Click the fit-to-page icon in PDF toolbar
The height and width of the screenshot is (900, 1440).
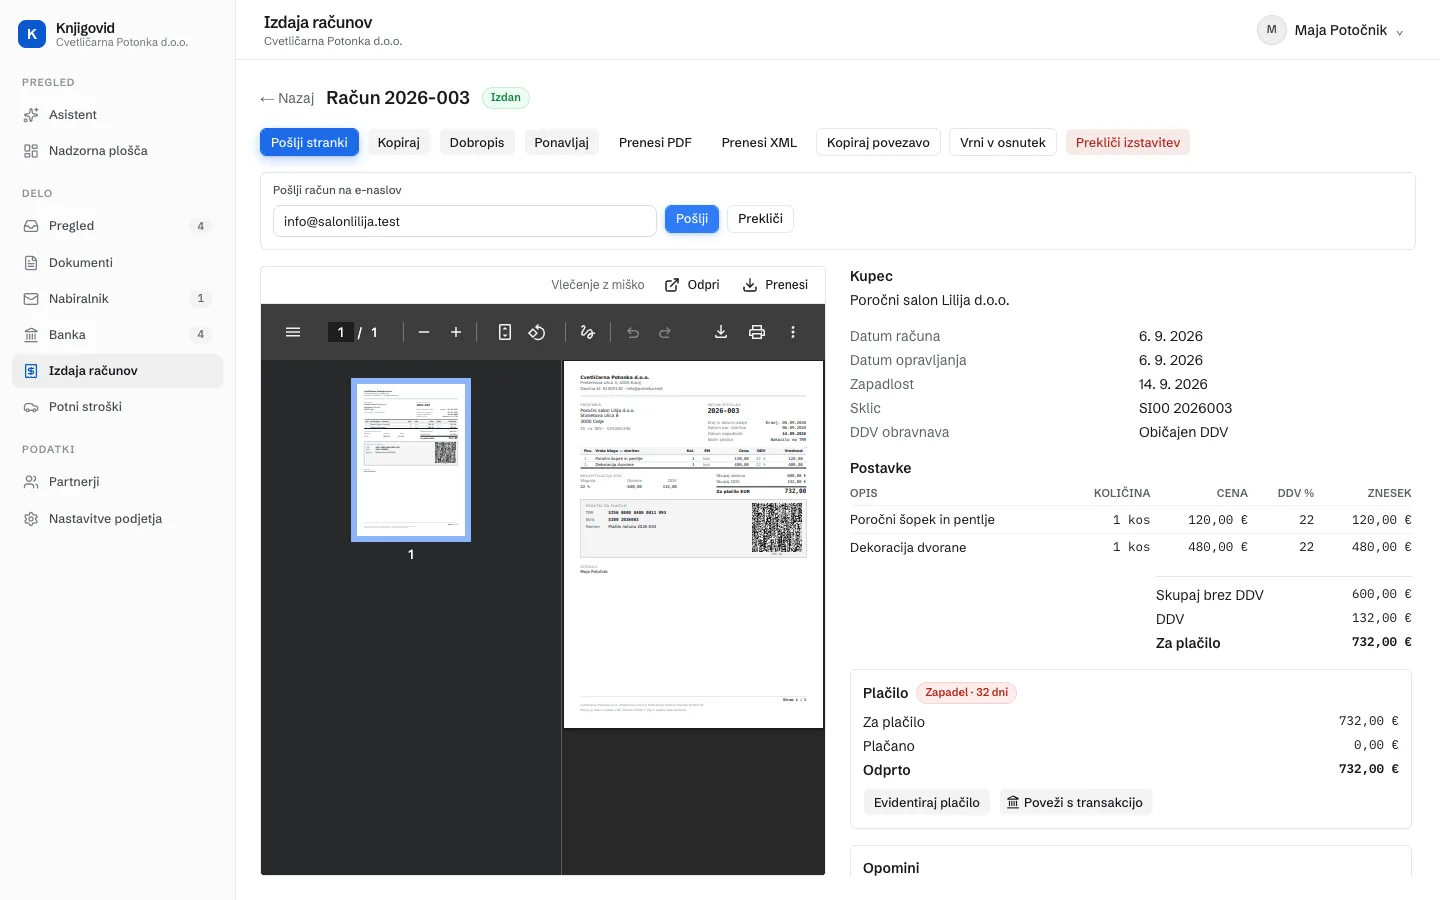(x=505, y=332)
